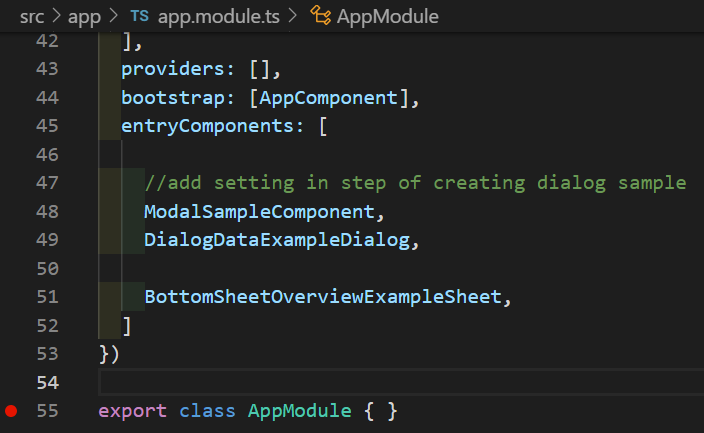Click line number 52 in the gutter

47,326
